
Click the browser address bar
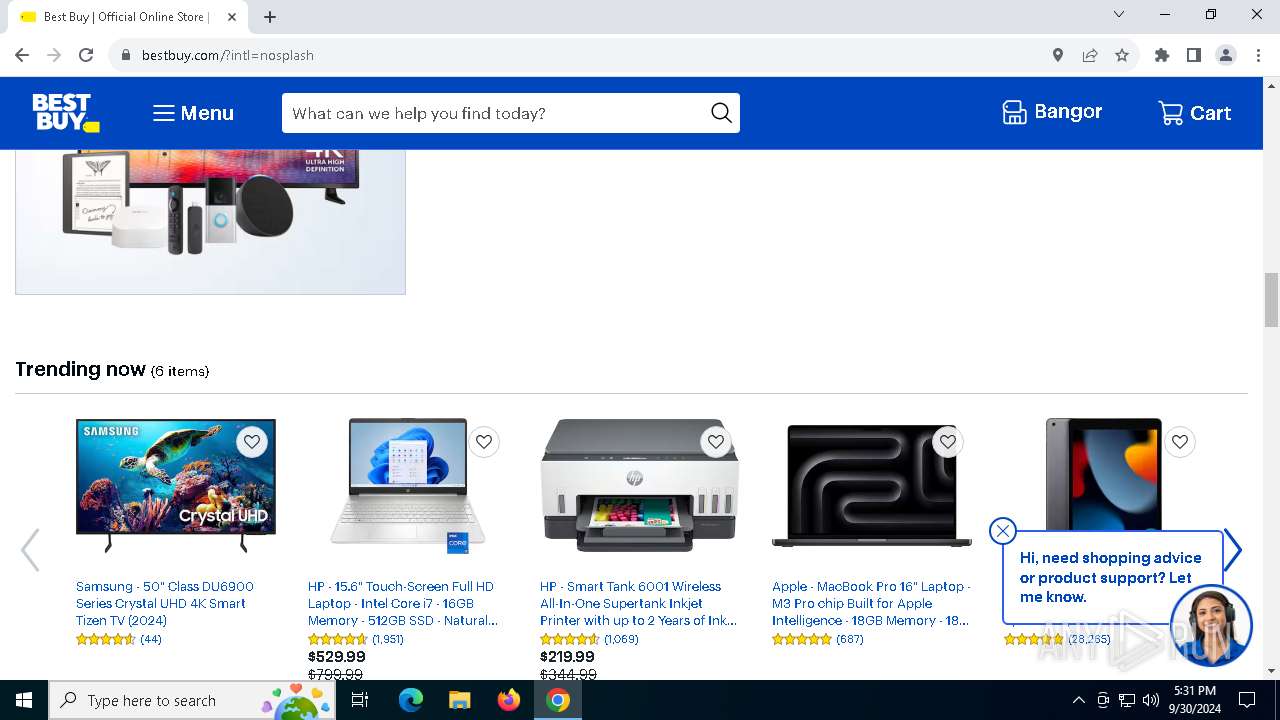click(x=580, y=55)
